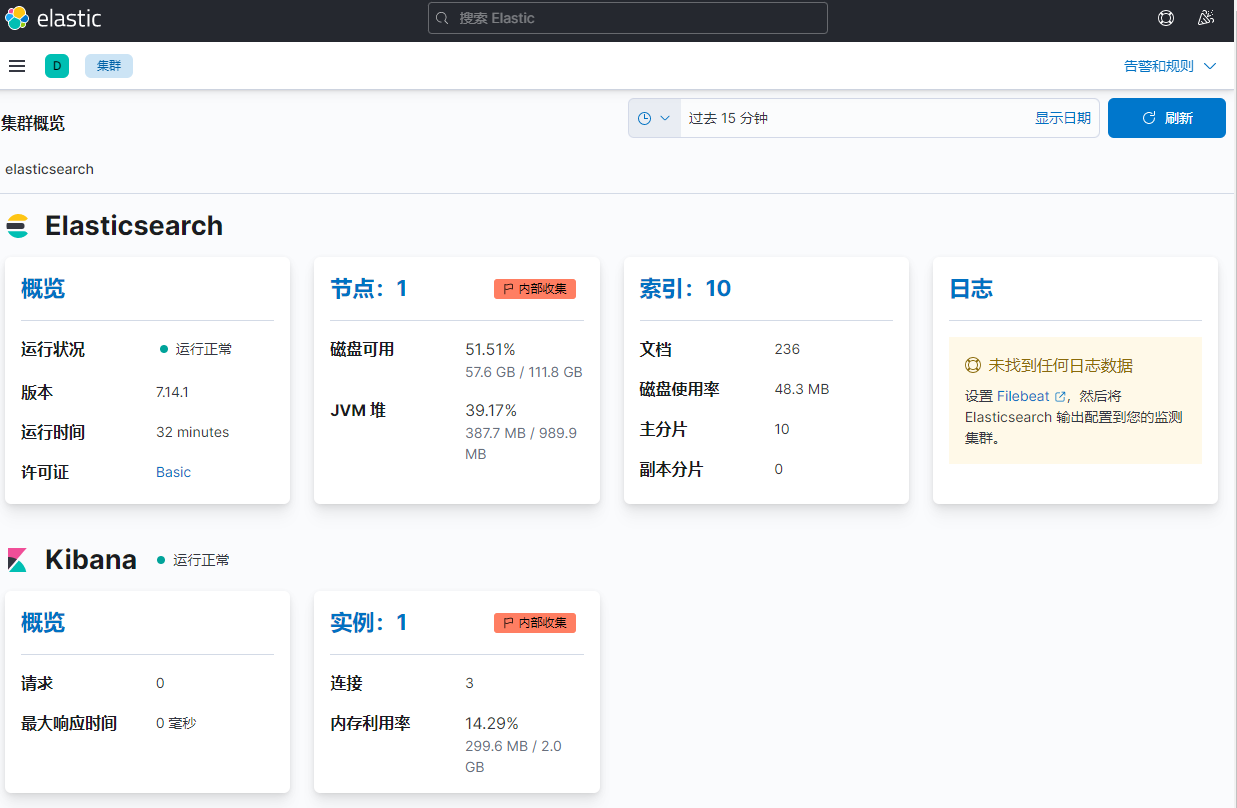The image size is (1237, 808).
Task: Open the hamburger navigation menu
Action: pos(17,66)
